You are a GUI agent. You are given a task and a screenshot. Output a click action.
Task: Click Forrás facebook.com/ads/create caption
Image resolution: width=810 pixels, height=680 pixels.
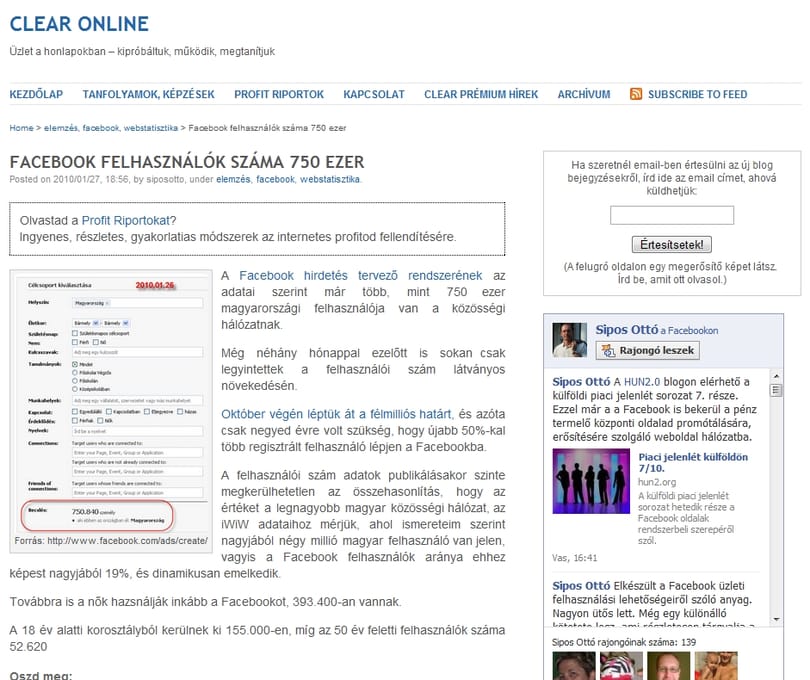click(x=111, y=541)
